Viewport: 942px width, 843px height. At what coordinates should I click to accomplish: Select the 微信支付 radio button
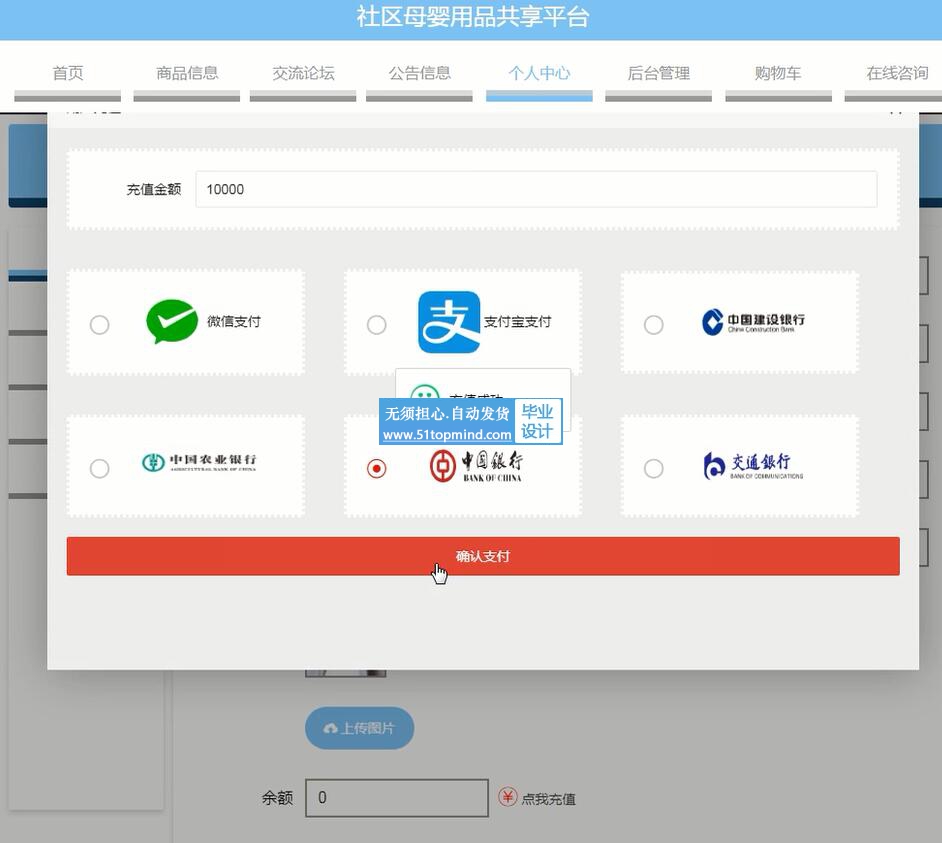click(100, 325)
